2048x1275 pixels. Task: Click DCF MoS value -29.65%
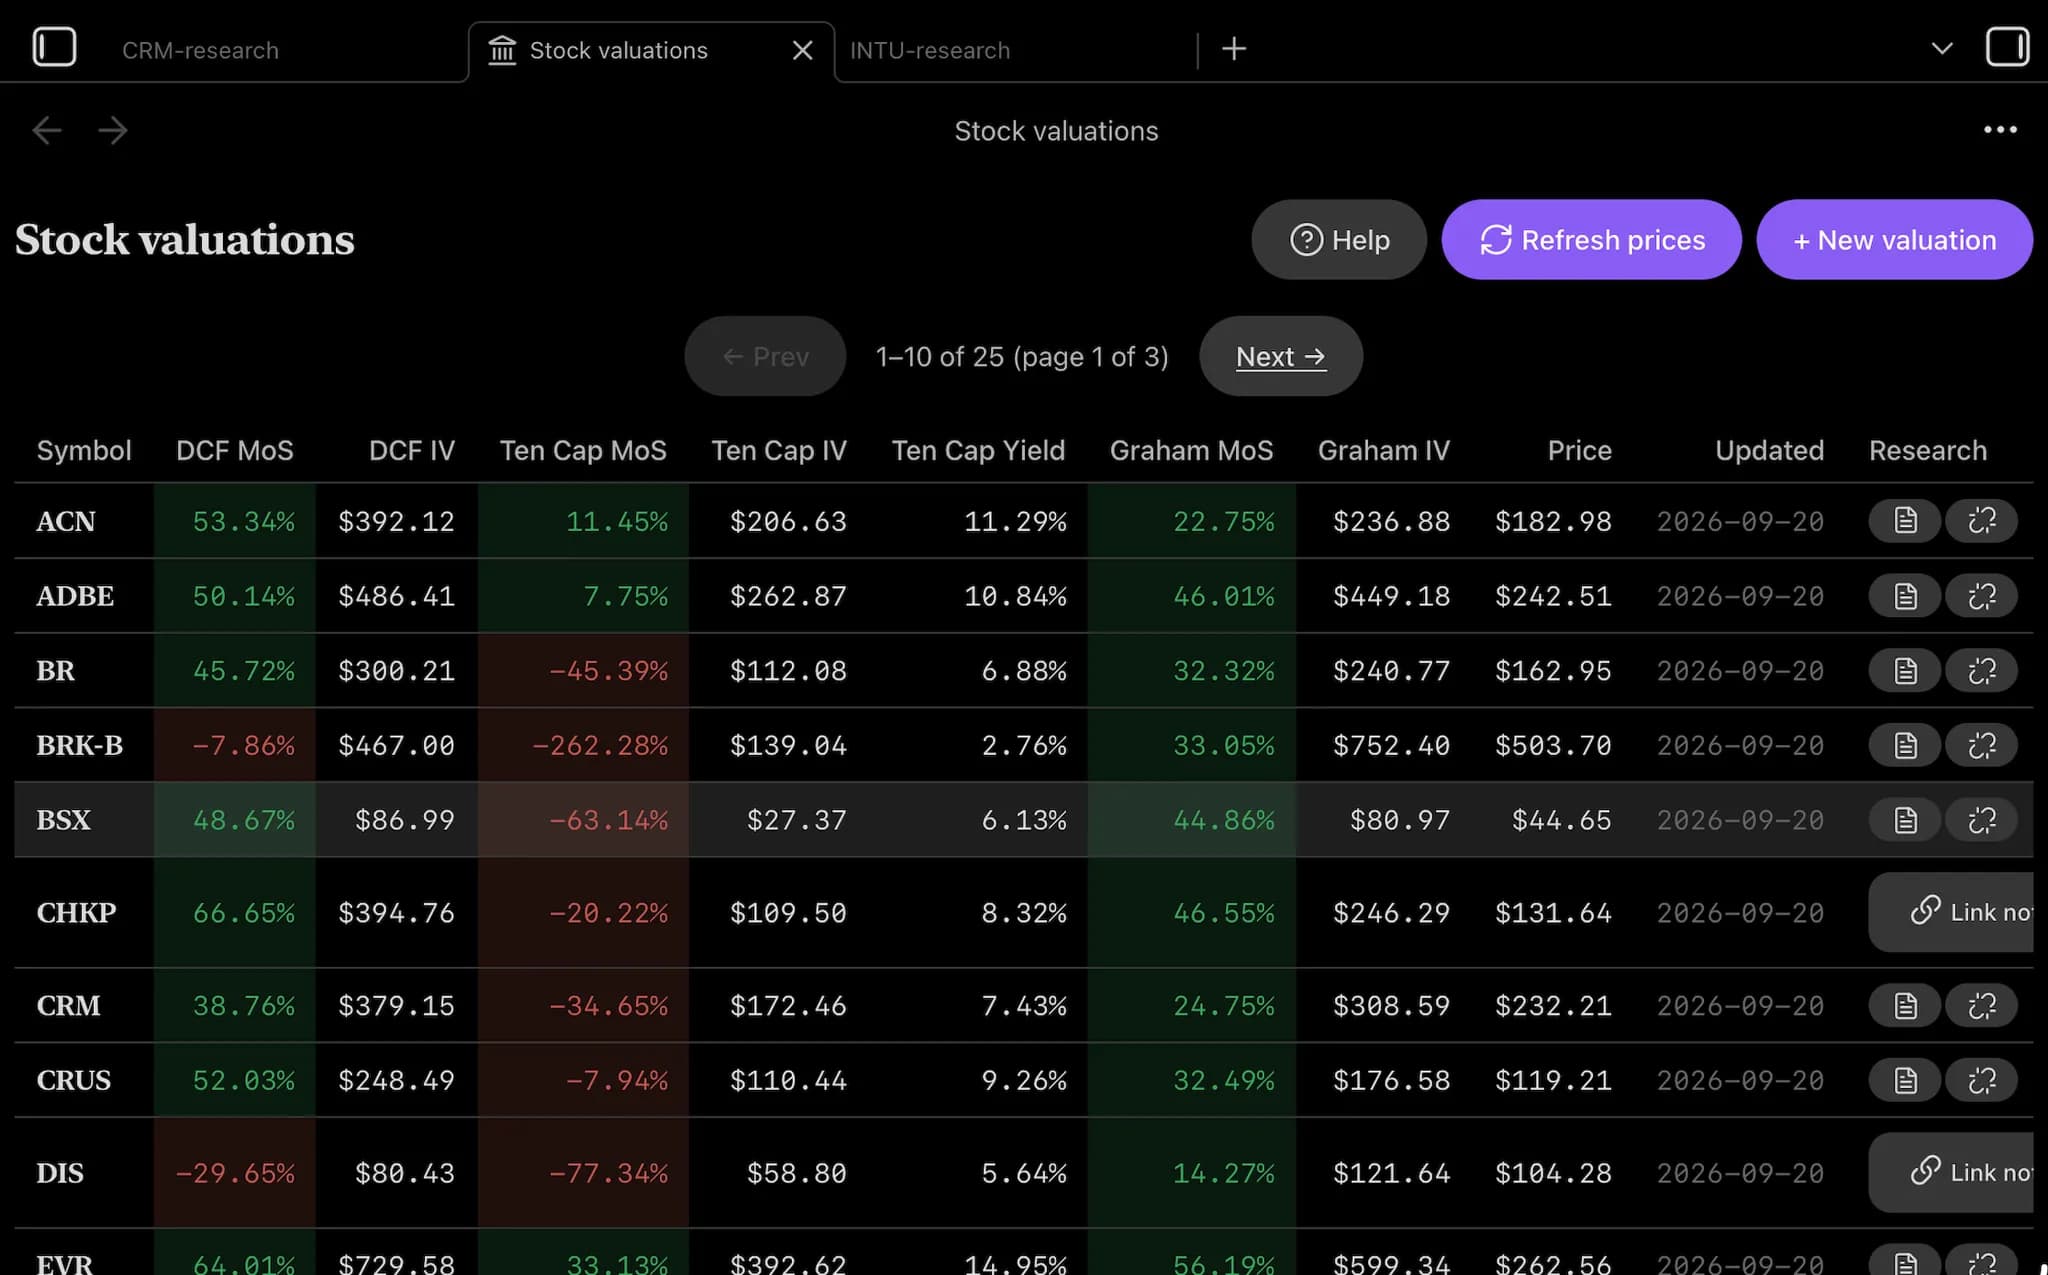235,1172
